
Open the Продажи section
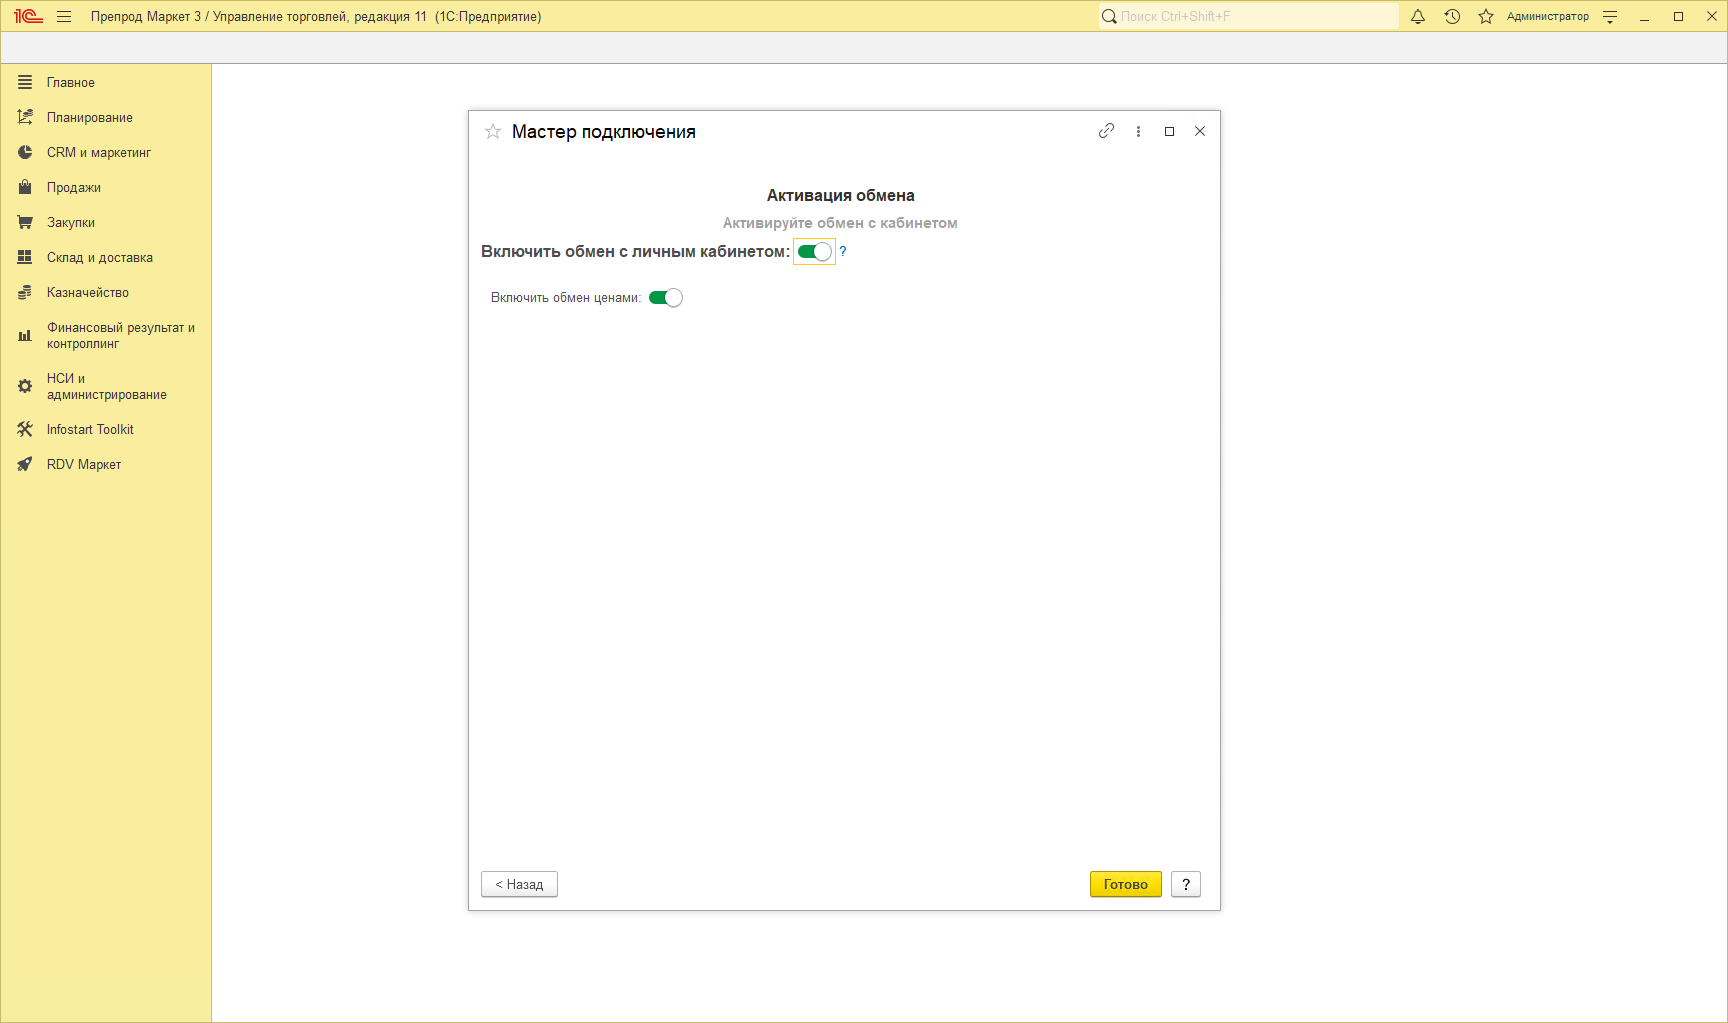(x=106, y=188)
